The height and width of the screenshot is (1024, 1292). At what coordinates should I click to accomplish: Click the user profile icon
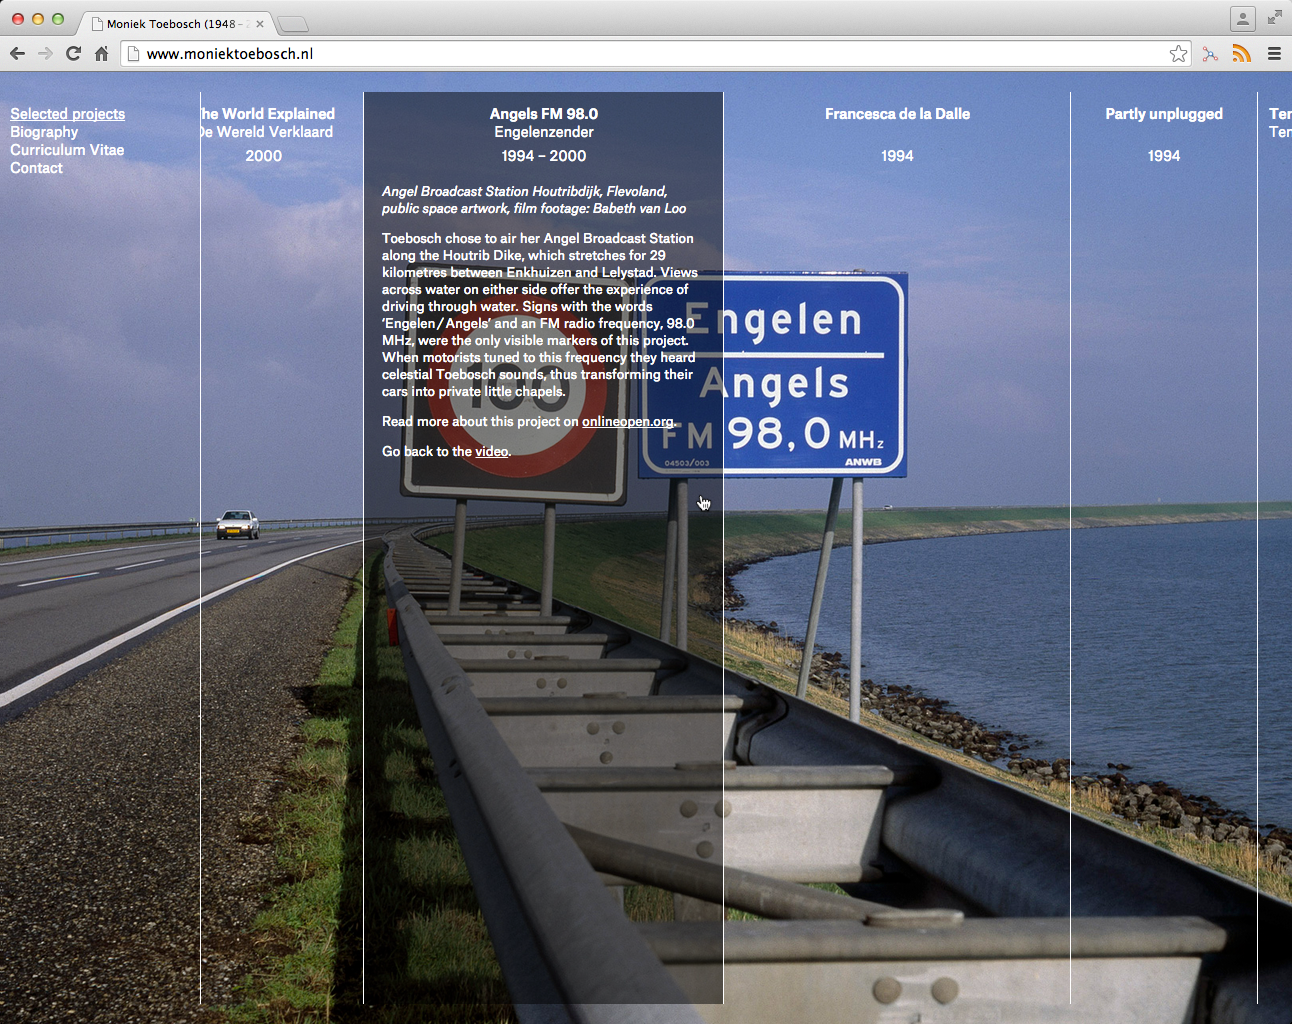point(1242,19)
